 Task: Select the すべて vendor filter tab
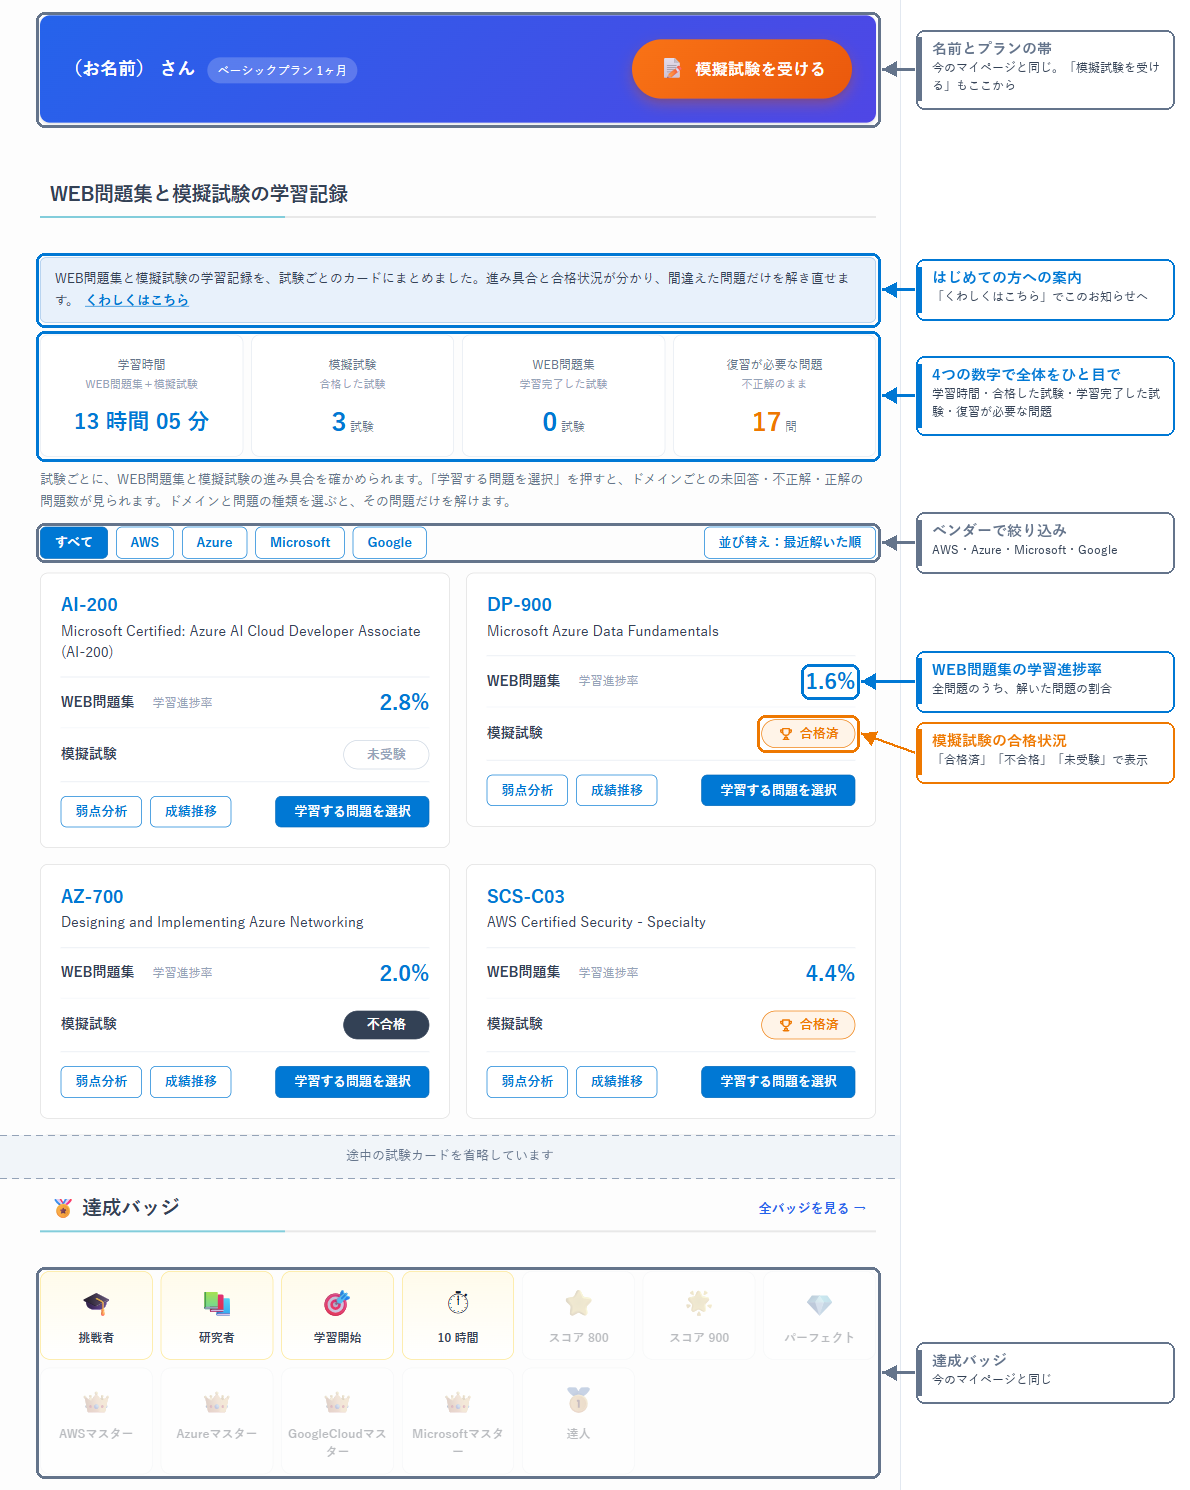(x=74, y=542)
